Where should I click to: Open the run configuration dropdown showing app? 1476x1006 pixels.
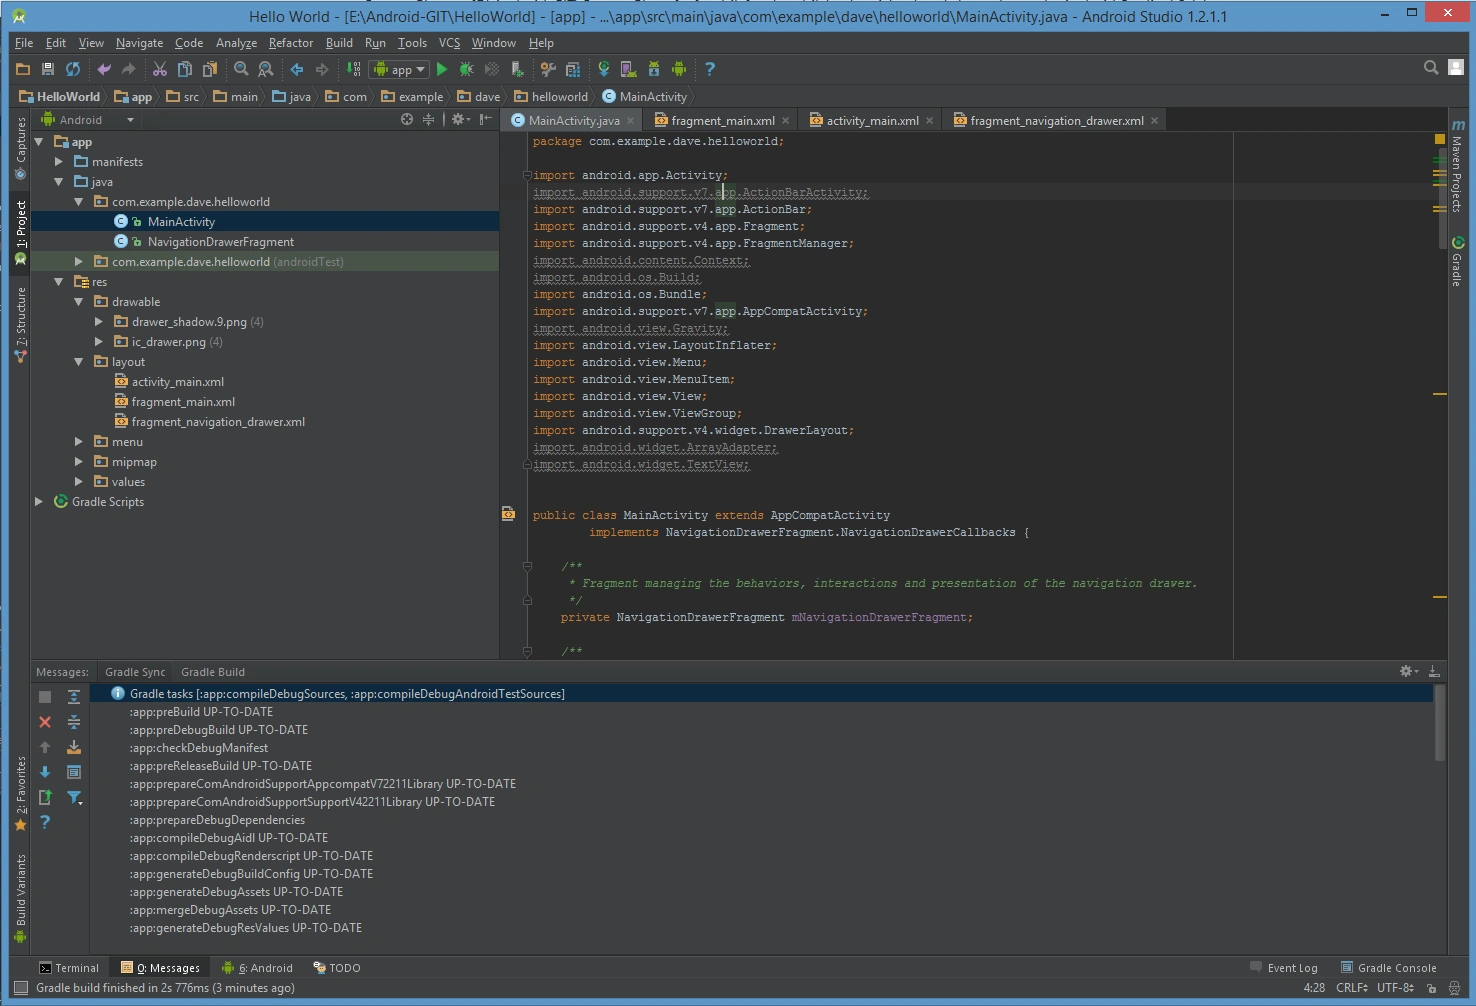click(x=398, y=69)
